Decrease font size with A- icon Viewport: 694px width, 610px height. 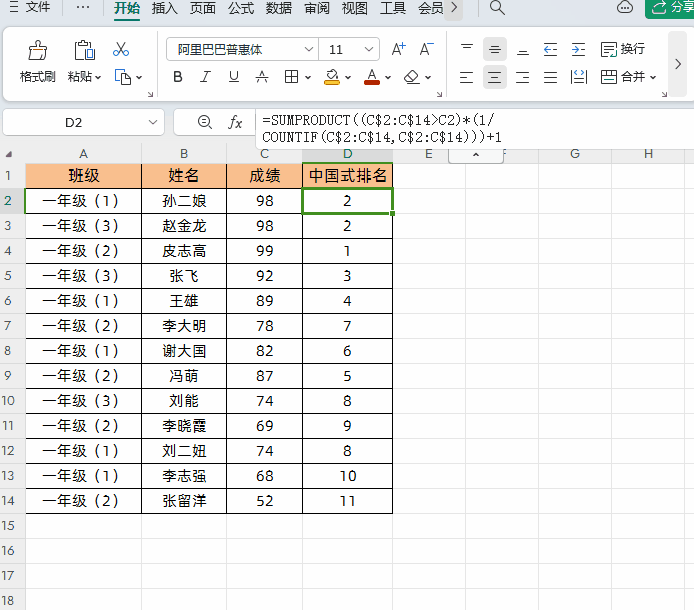click(x=426, y=49)
